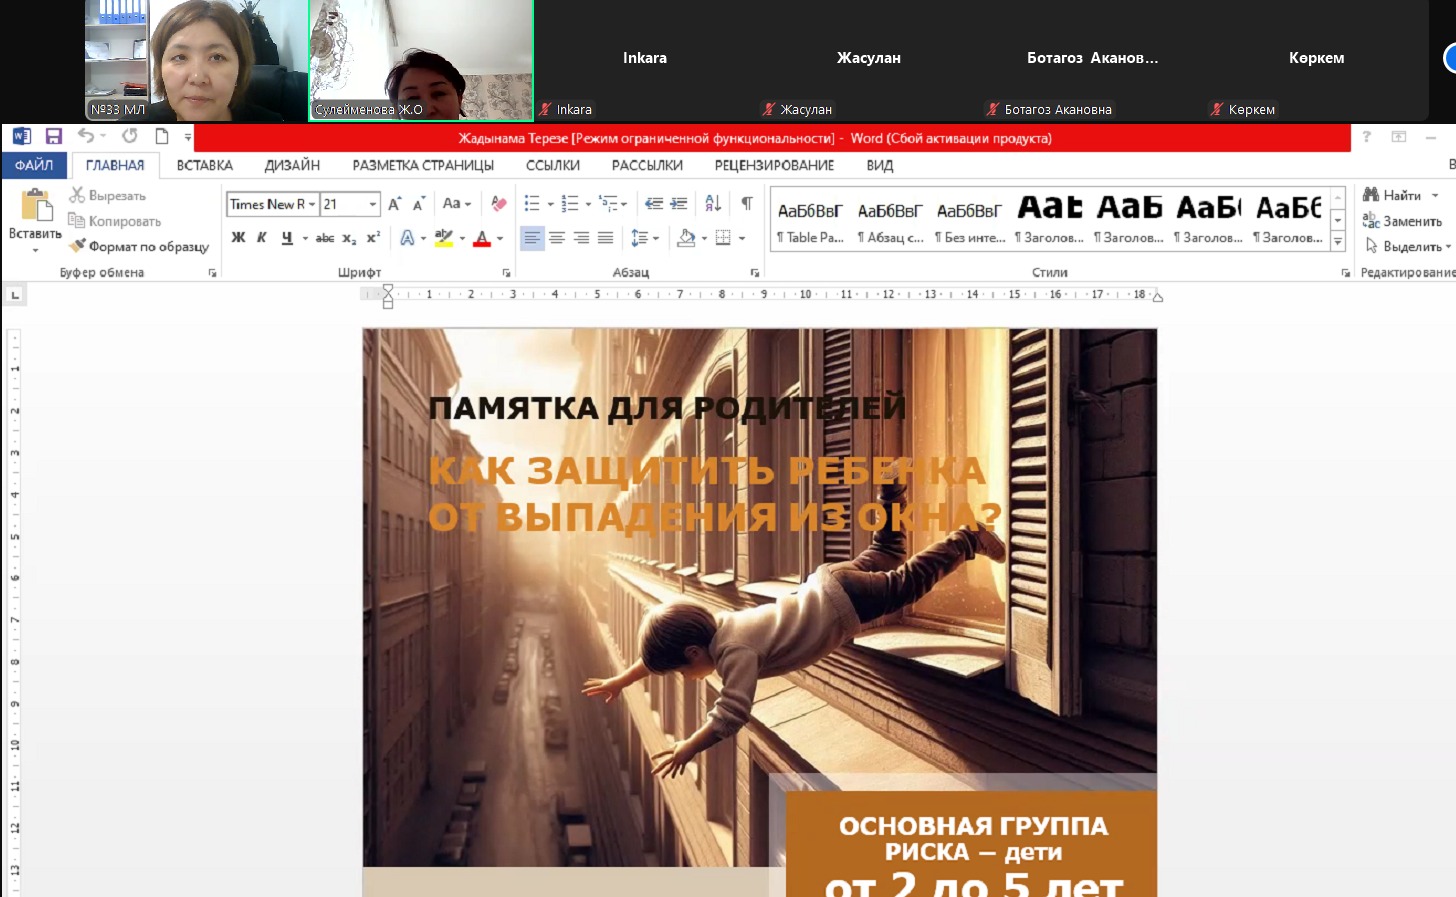Image resolution: width=1456 pixels, height=897 pixels.
Task: Apply the red font color swatch
Action: (x=482, y=238)
